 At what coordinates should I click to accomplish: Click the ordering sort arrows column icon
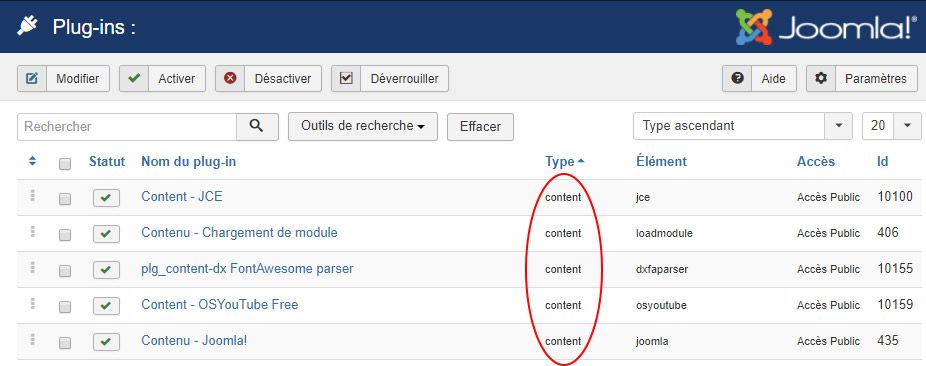coord(32,161)
